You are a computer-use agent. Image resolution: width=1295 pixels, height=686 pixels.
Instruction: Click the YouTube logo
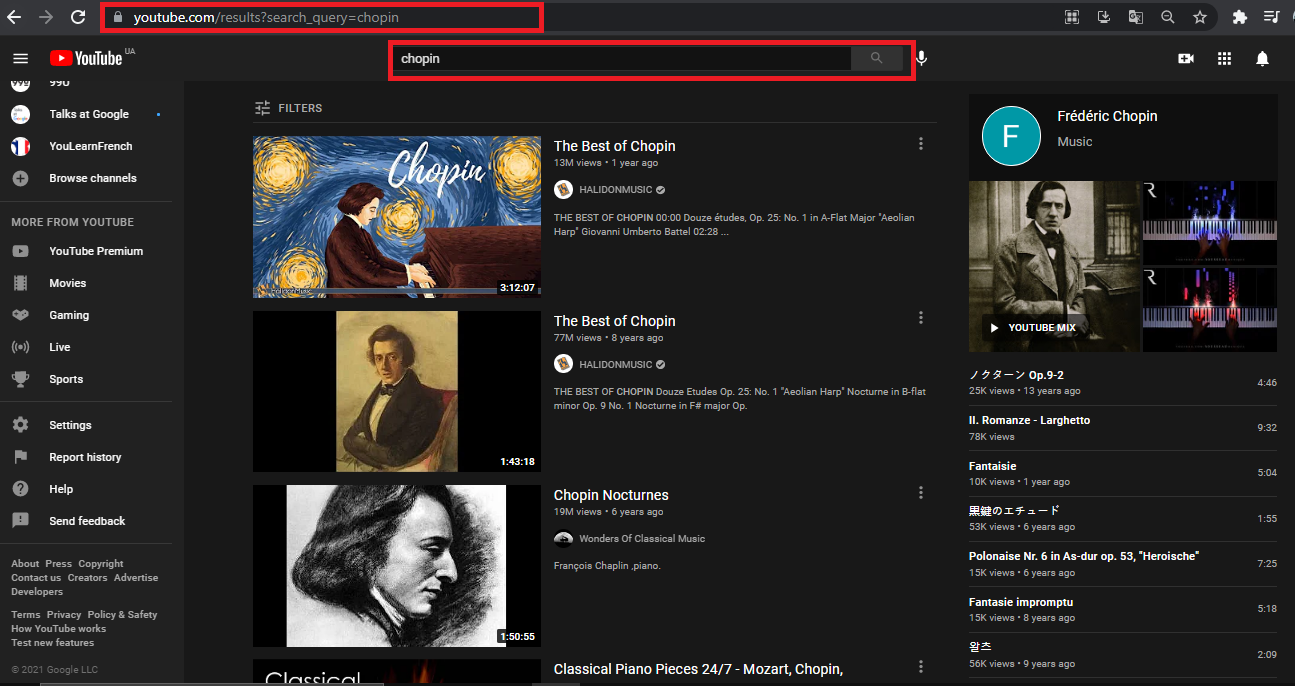tap(86, 58)
